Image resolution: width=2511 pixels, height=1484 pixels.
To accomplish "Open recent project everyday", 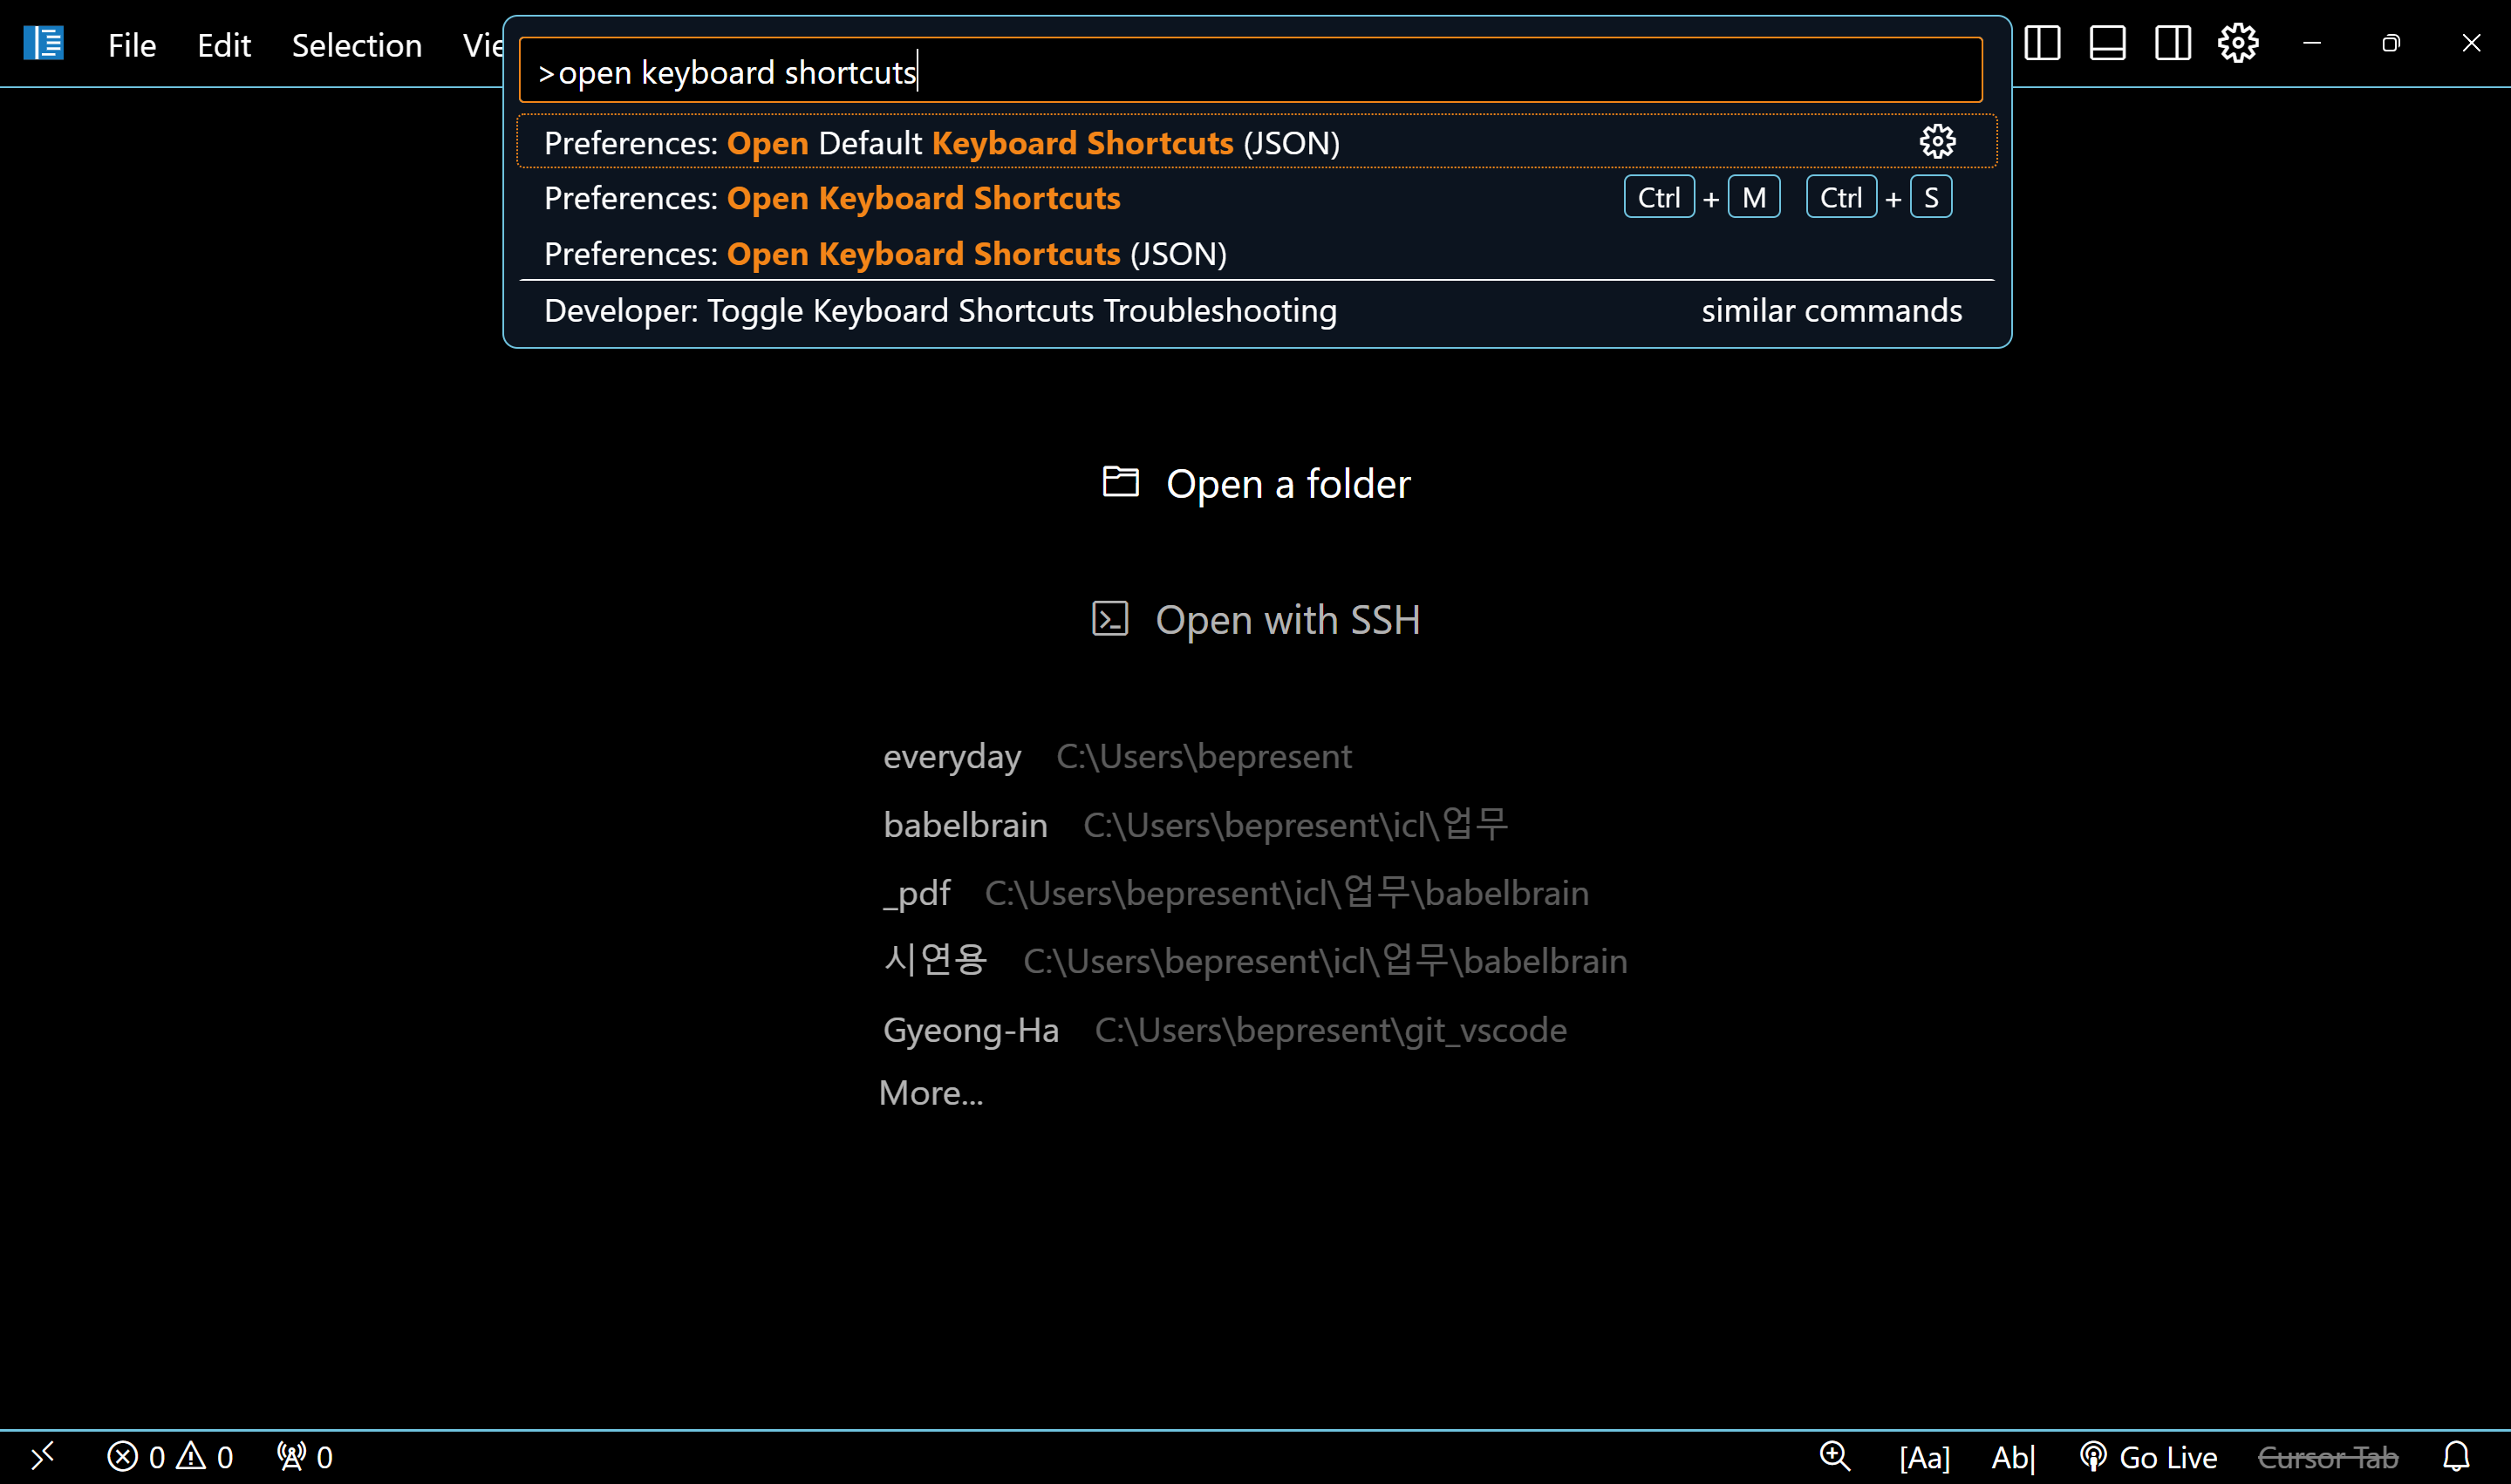I will coord(951,757).
